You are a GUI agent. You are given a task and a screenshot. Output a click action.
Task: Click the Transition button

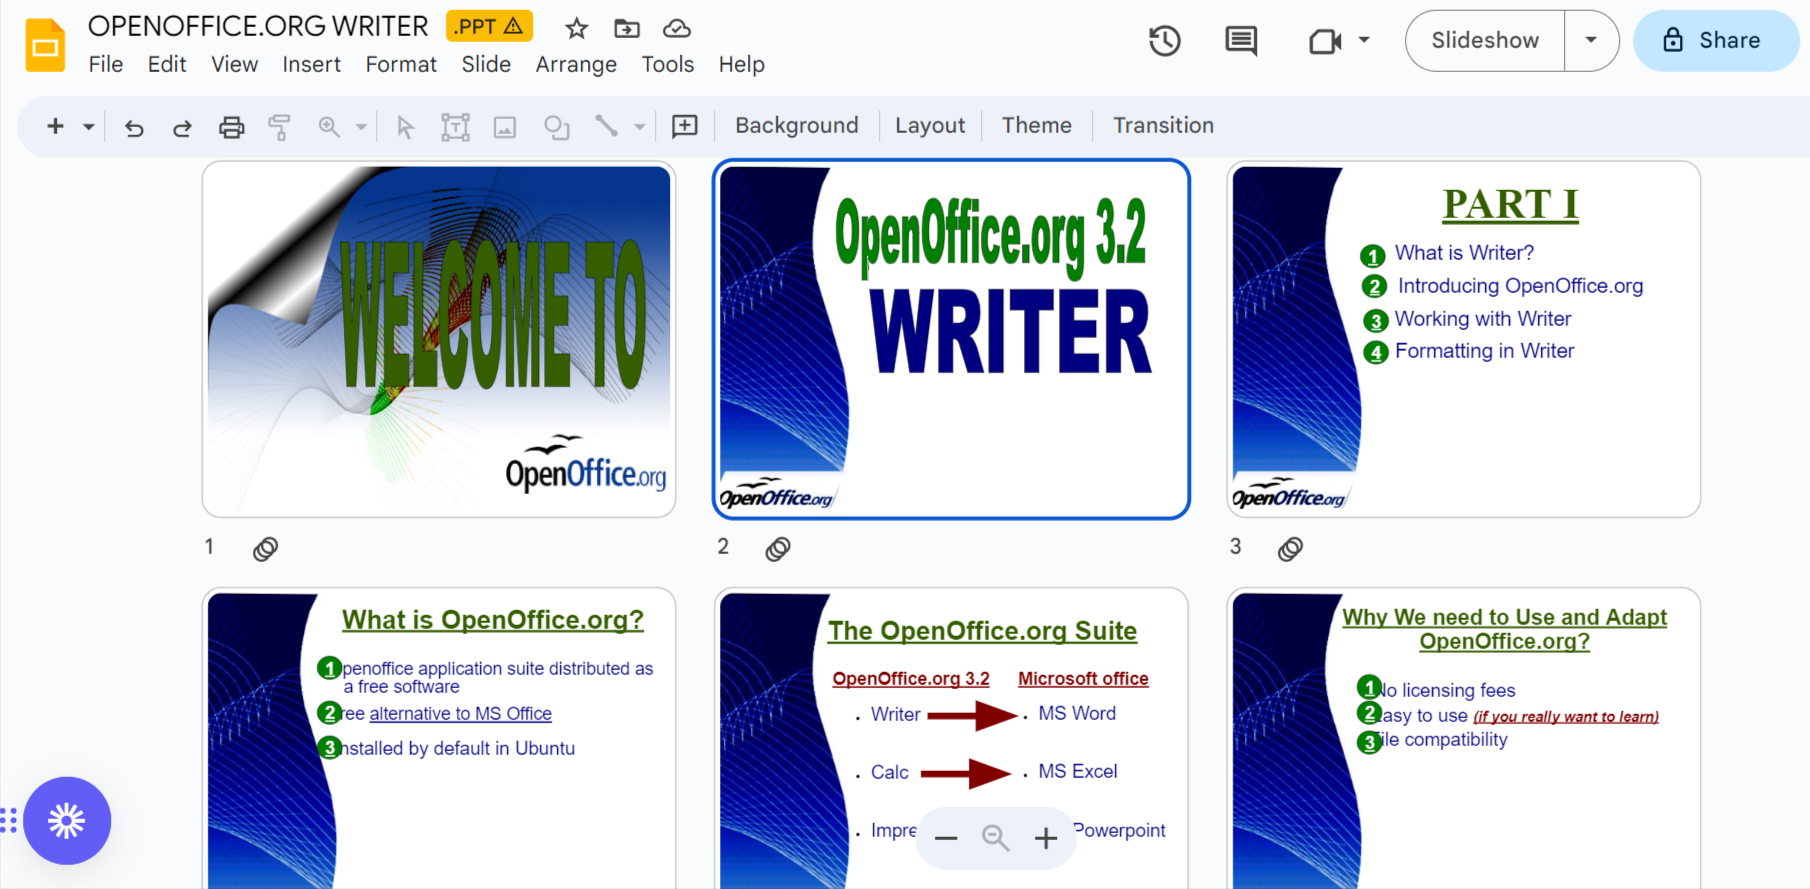coord(1163,126)
